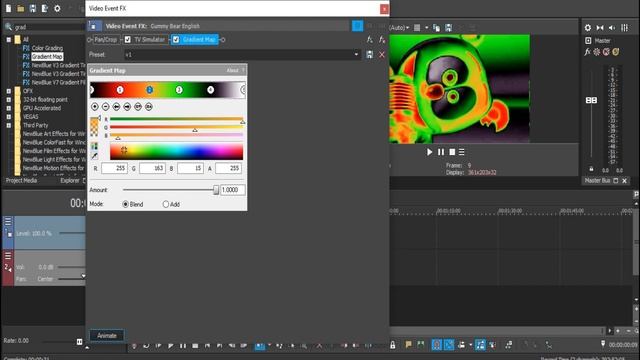Image resolution: width=640 pixels, height=360 pixels.
Task: Open Master bus settings gear
Action: [588, 28]
